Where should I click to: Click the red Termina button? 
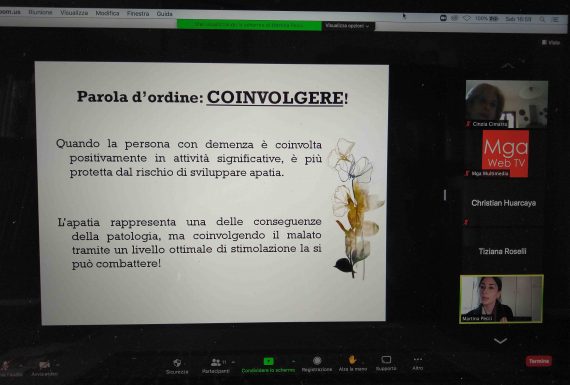click(x=538, y=361)
